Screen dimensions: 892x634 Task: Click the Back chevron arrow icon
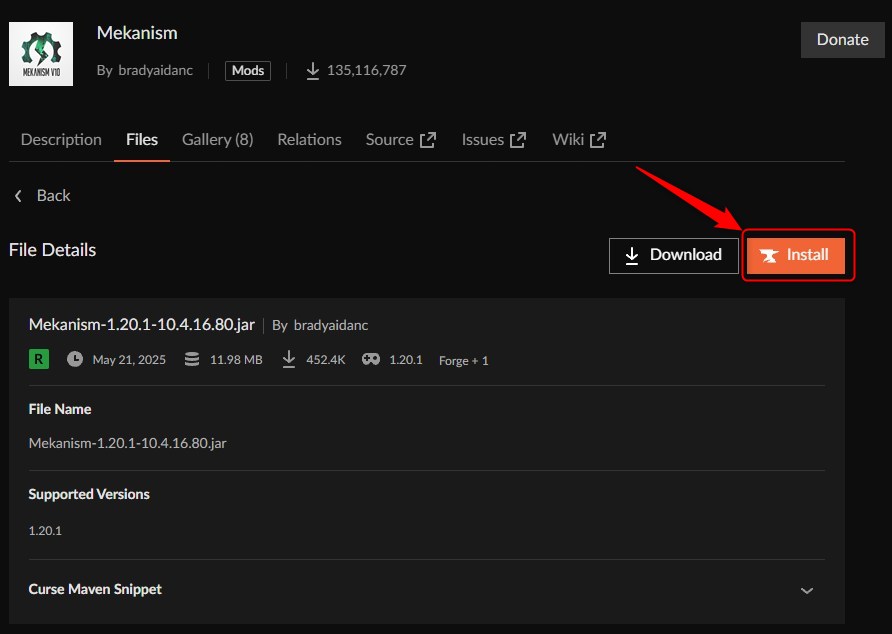(x=18, y=196)
